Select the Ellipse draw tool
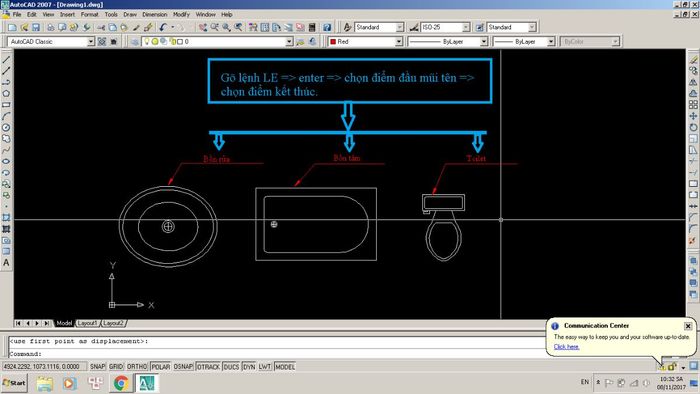The height and width of the screenshot is (394, 700). click(x=6, y=162)
